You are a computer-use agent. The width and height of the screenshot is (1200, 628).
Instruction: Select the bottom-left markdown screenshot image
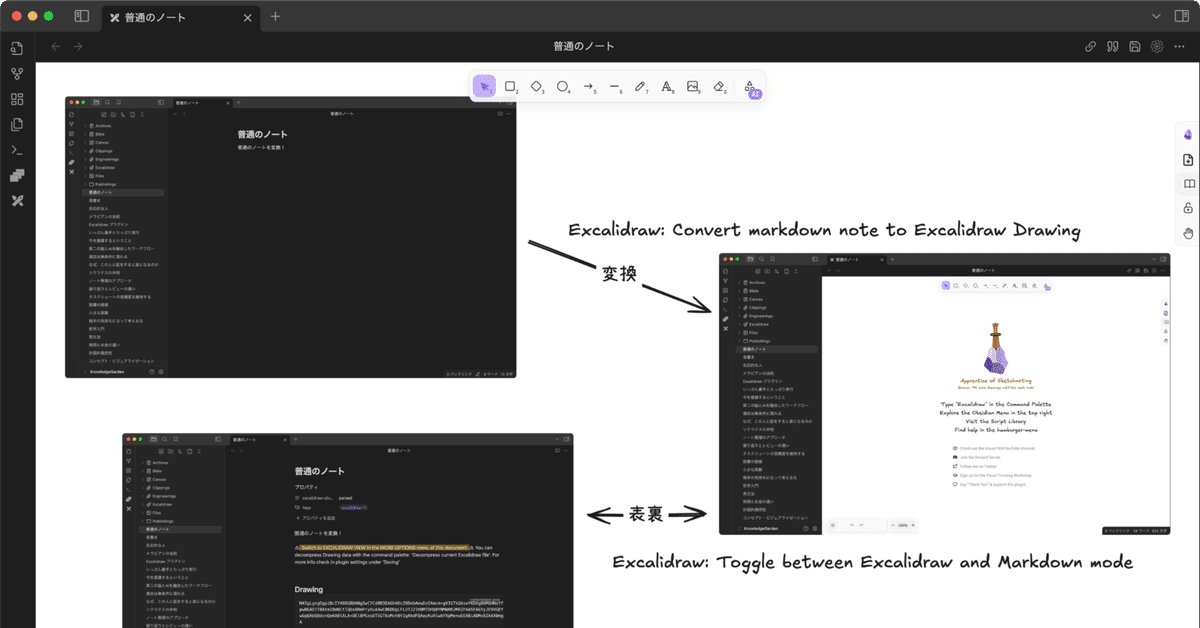(348, 530)
